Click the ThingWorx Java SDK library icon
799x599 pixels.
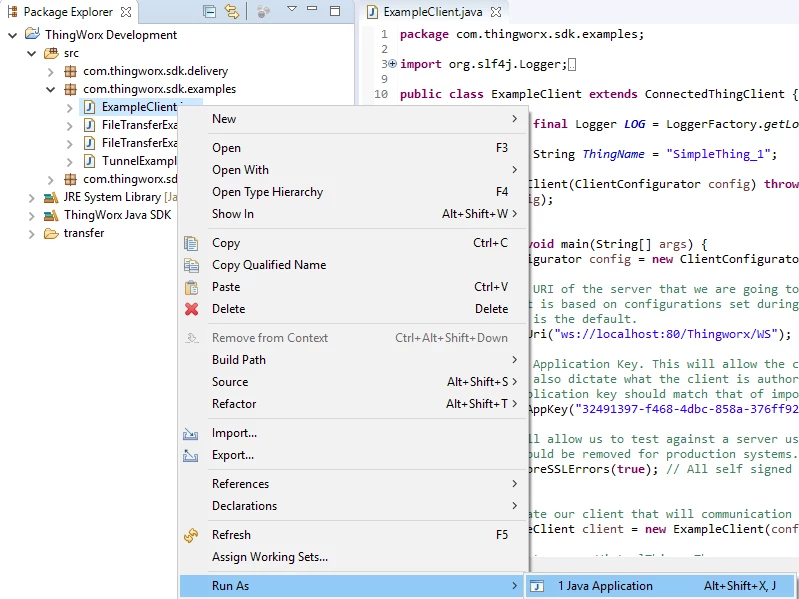click(51, 215)
